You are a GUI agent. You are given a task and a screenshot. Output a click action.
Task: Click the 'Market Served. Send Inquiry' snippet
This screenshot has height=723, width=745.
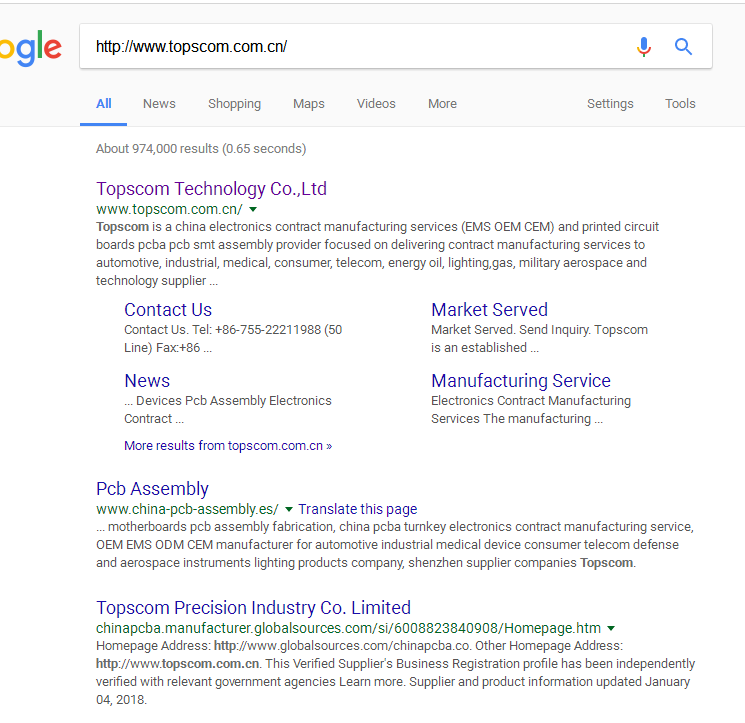click(x=511, y=330)
